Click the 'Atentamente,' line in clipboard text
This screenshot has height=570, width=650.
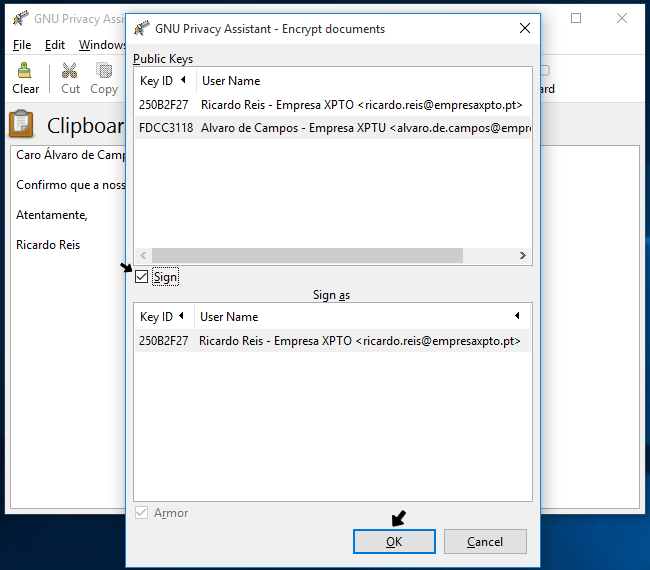[52, 215]
